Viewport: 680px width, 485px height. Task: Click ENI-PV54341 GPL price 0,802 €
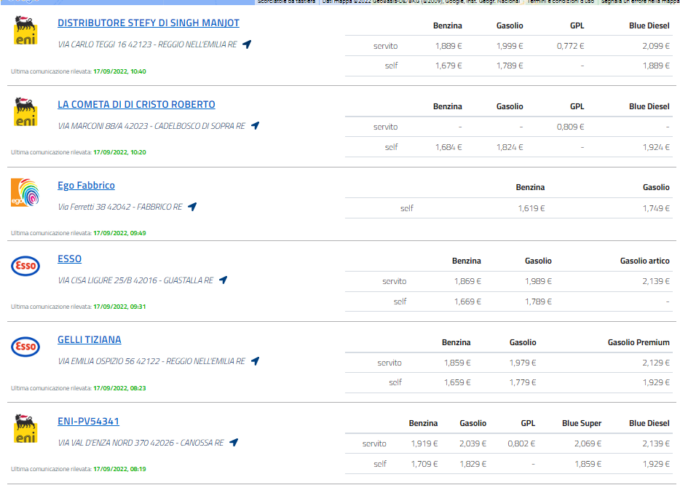click(x=521, y=443)
